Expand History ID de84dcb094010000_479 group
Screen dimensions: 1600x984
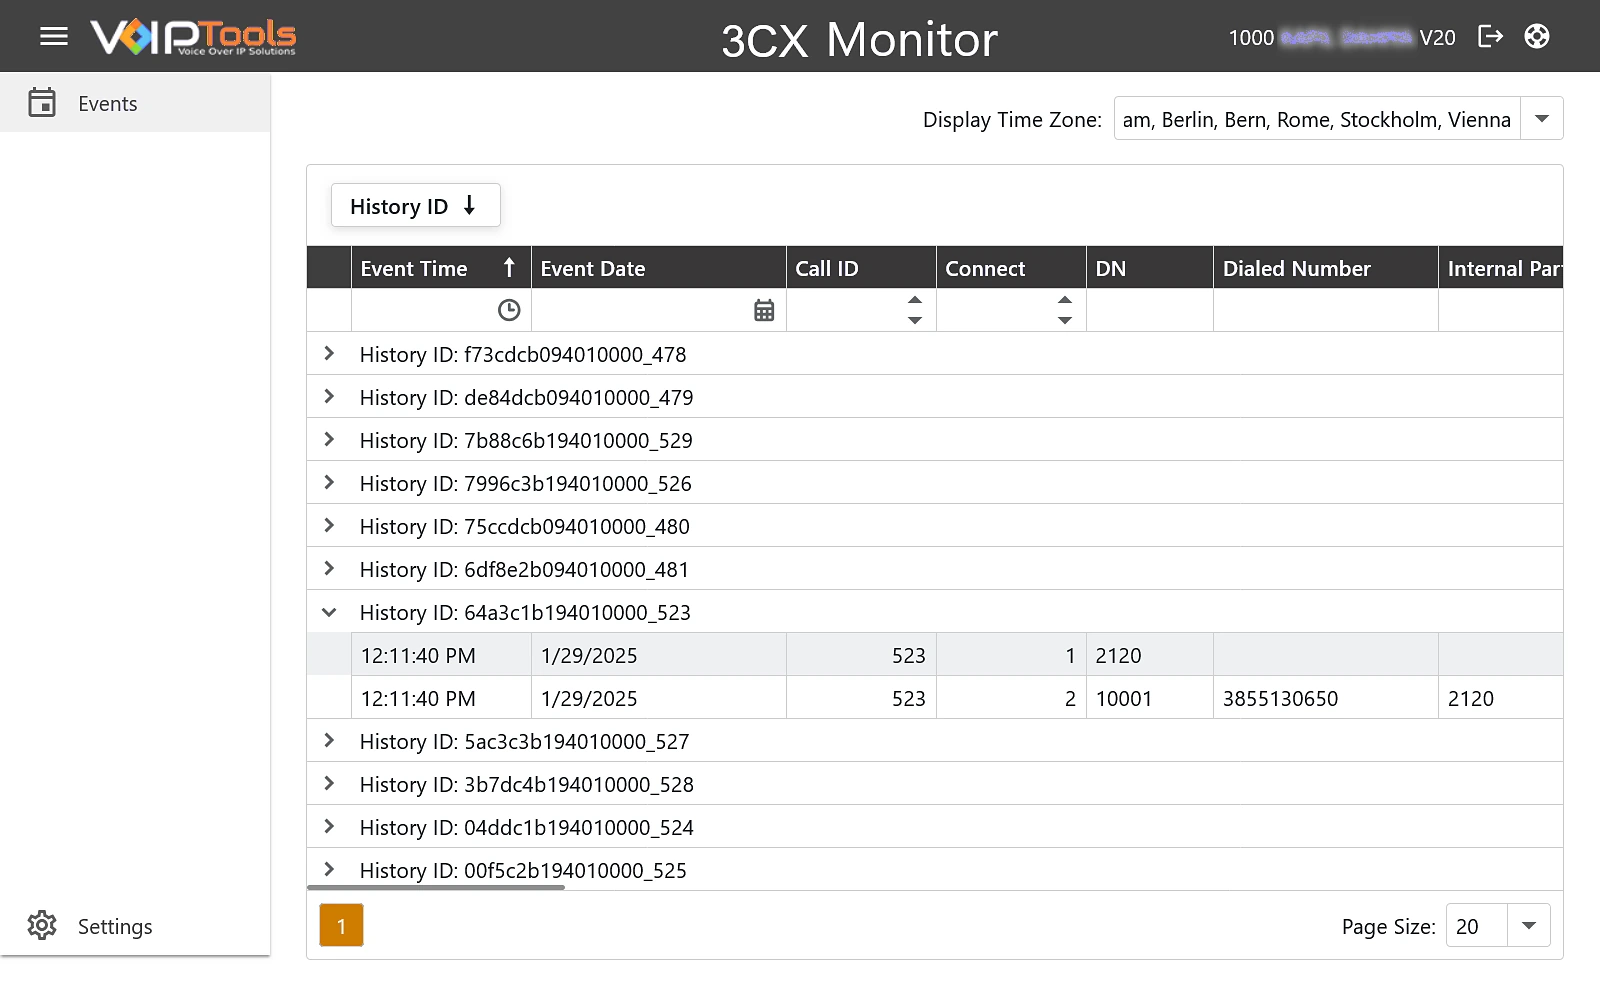[x=329, y=396]
